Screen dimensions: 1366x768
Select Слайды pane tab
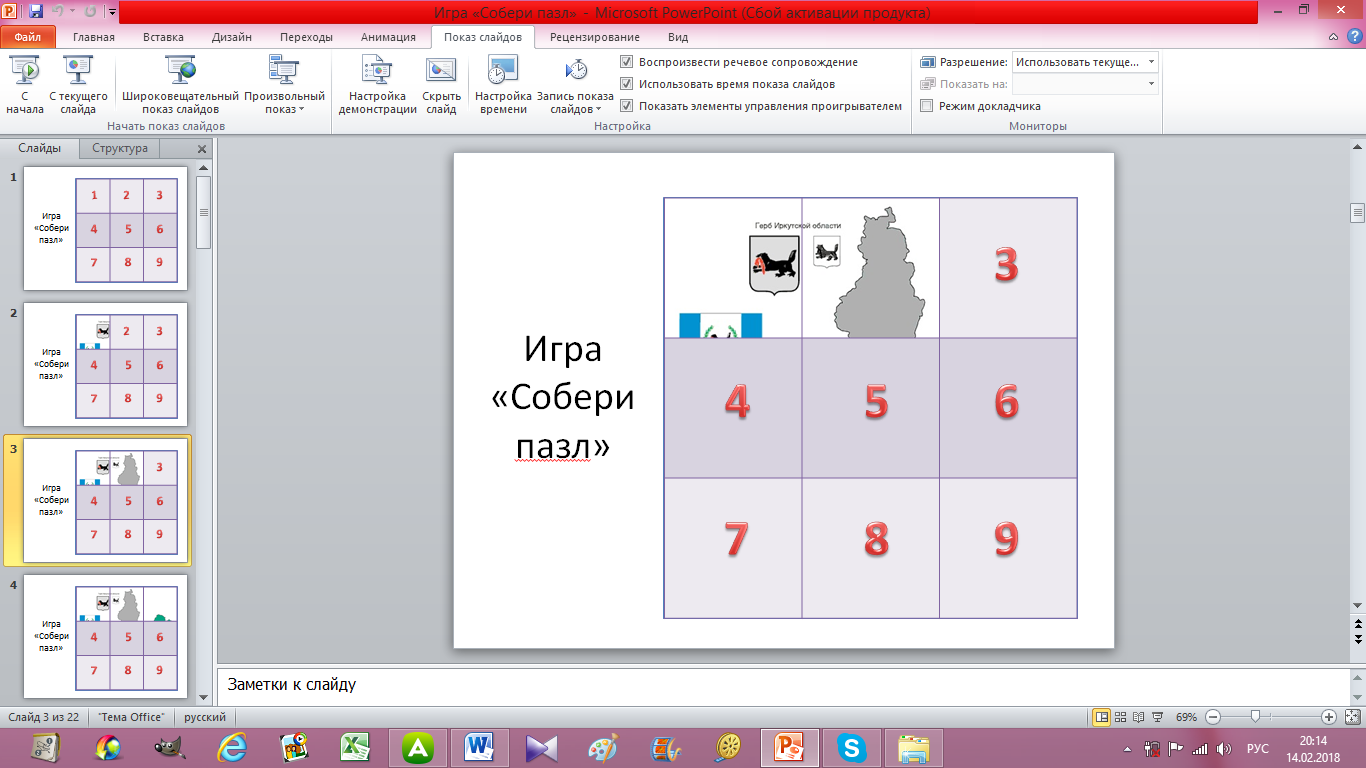pyautogui.click(x=40, y=148)
